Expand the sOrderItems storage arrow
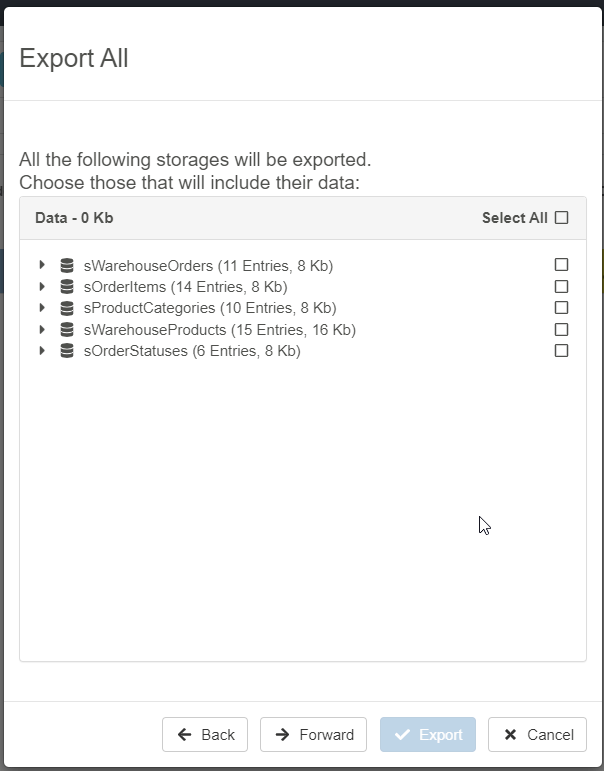This screenshot has height=771, width=604. pyautogui.click(x=42, y=287)
